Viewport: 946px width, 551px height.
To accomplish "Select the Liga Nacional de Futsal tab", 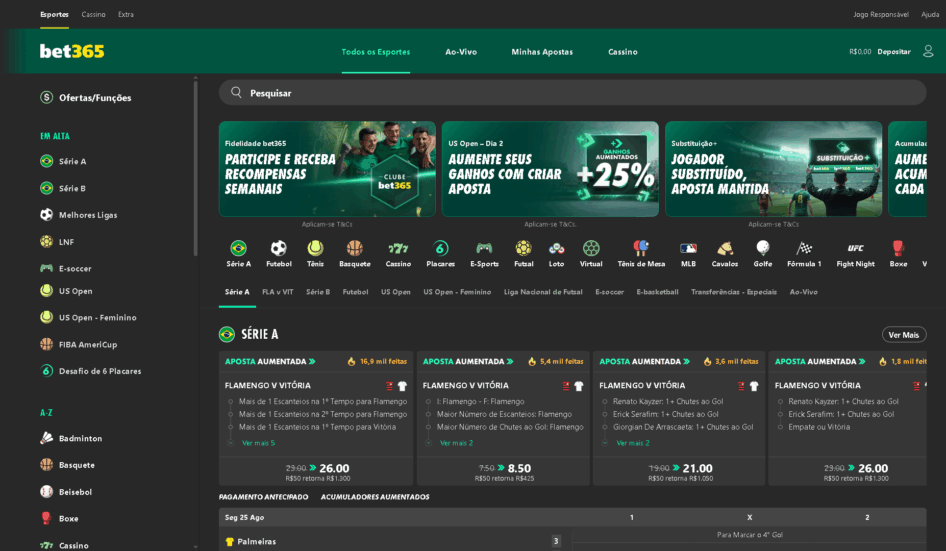I will (x=543, y=292).
